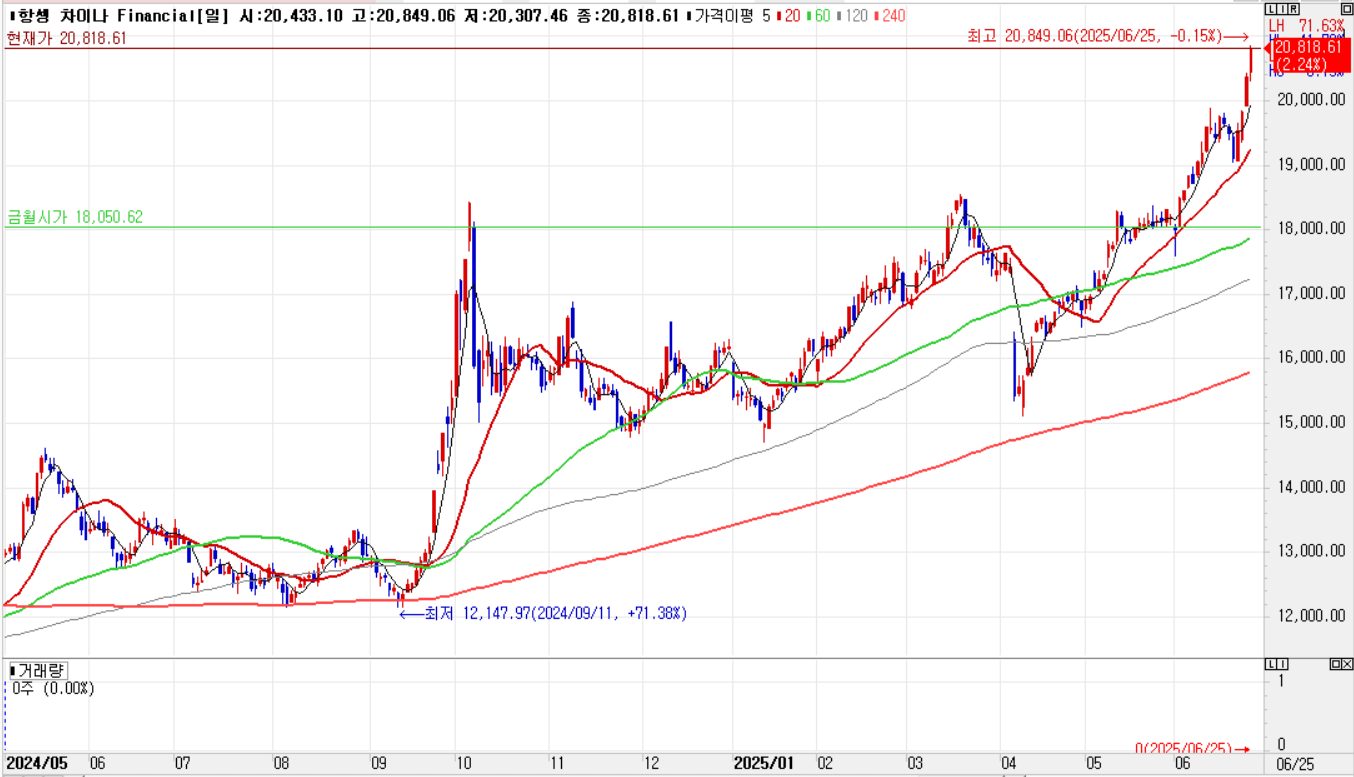Close the volume pane
Image resolution: width=1354 pixels, height=777 pixels.
click(x=1346, y=665)
